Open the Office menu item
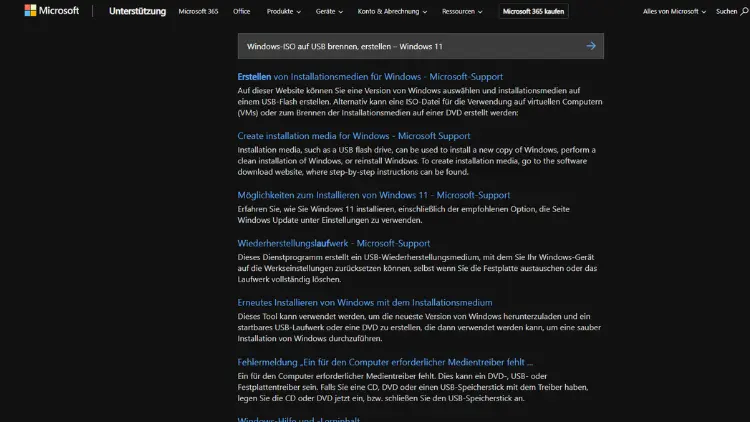The image size is (750, 422). 242,11
